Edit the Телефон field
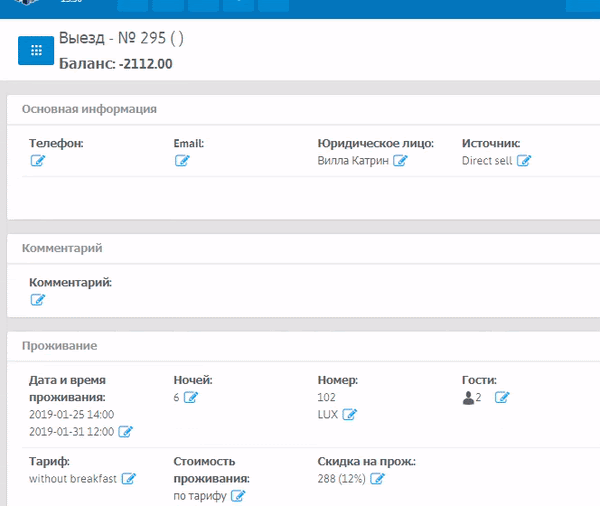The width and height of the screenshot is (600, 506). (x=38, y=161)
